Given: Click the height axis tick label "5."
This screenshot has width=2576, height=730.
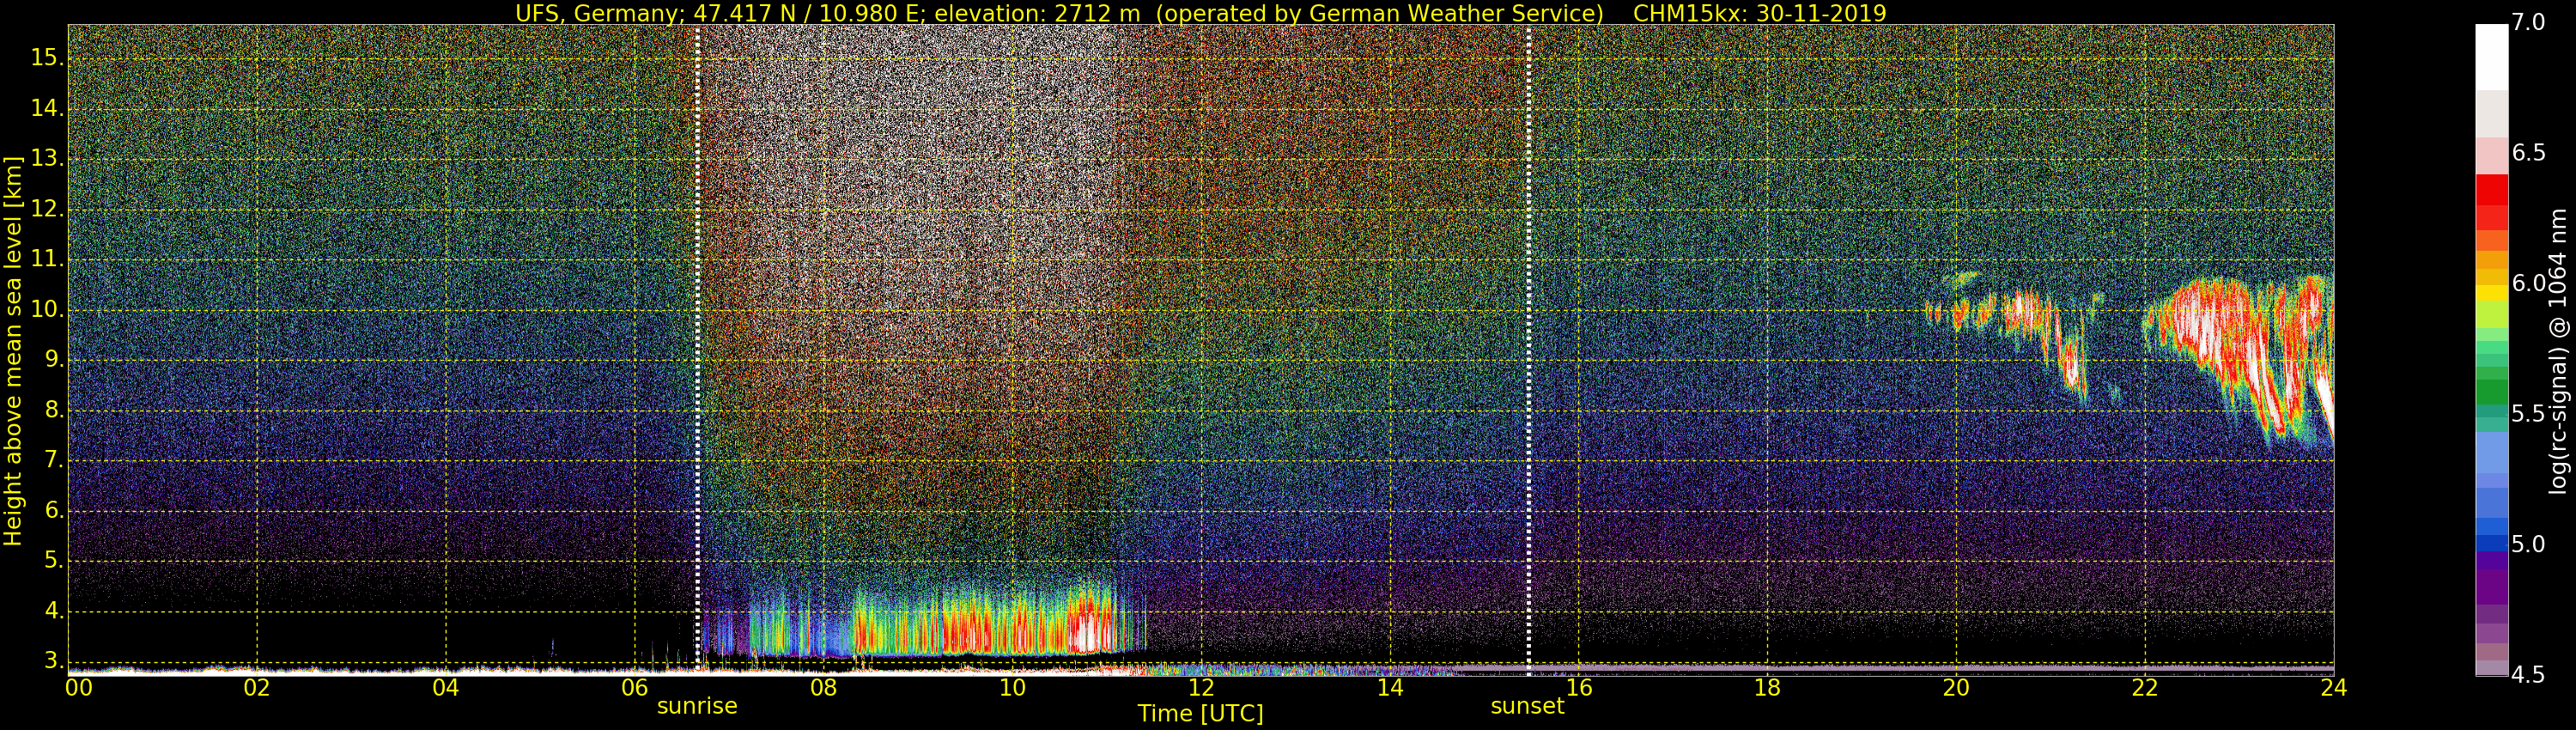Looking at the screenshot, I should [54, 561].
